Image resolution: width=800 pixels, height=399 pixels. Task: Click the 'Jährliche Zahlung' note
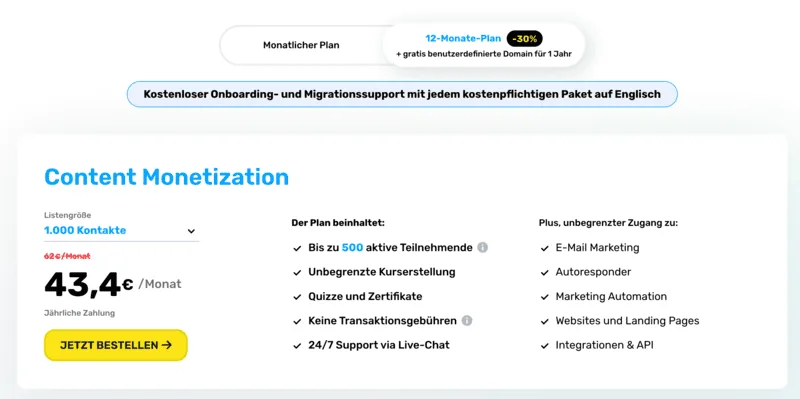pyautogui.click(x=79, y=313)
